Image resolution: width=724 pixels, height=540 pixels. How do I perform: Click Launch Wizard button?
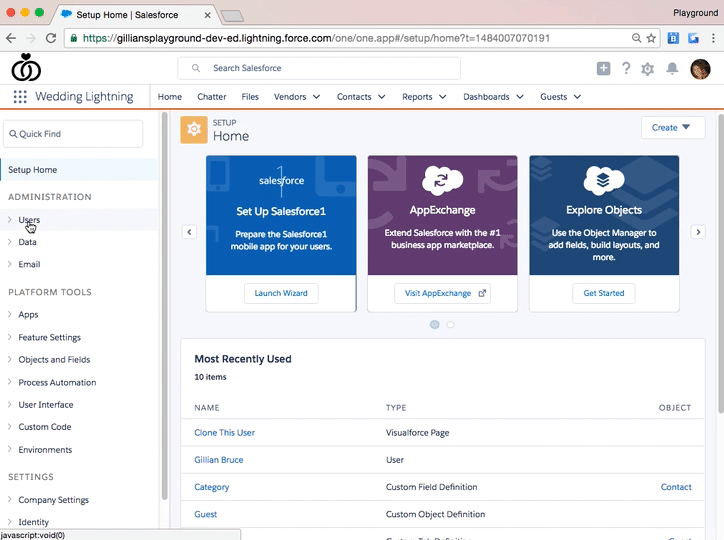click(x=281, y=293)
